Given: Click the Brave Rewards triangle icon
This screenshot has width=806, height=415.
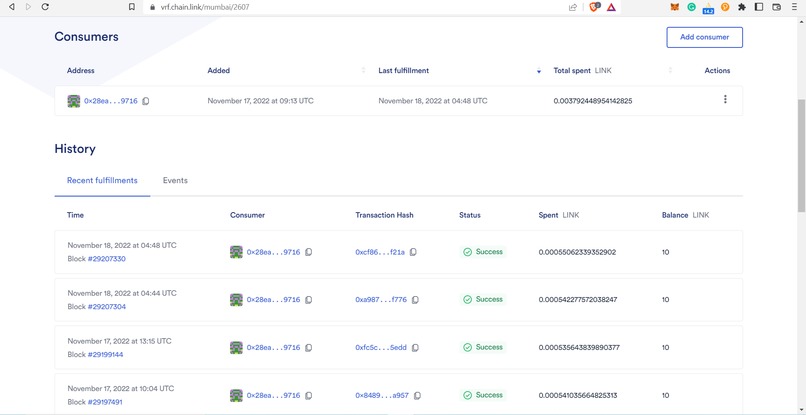Looking at the screenshot, I should click(611, 7).
